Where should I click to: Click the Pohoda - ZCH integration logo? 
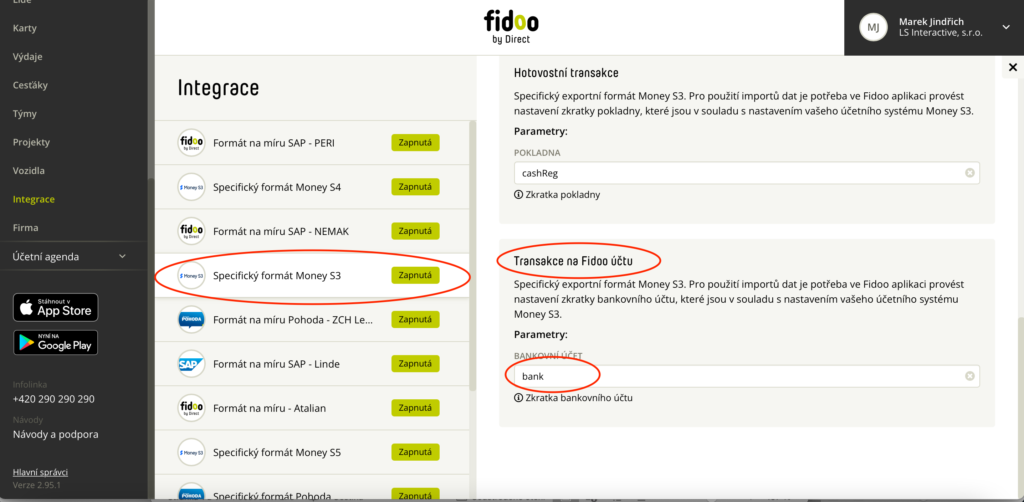191,319
